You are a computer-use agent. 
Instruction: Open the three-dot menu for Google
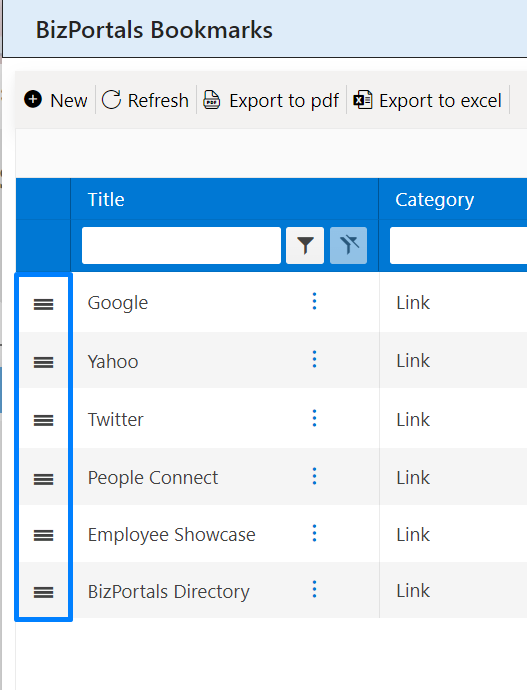pyautogui.click(x=314, y=301)
